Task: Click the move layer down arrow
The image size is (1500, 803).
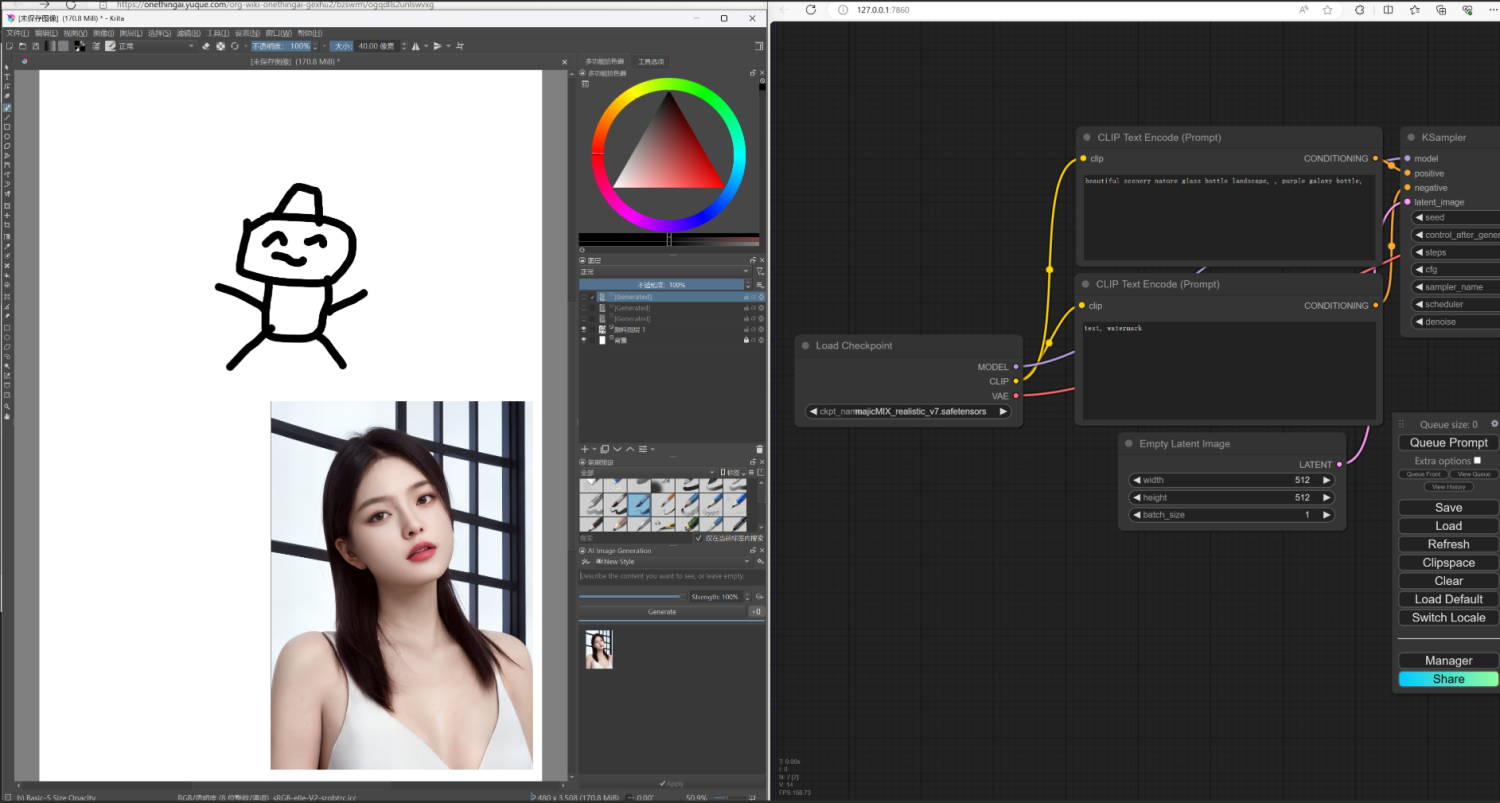Action: [617, 449]
